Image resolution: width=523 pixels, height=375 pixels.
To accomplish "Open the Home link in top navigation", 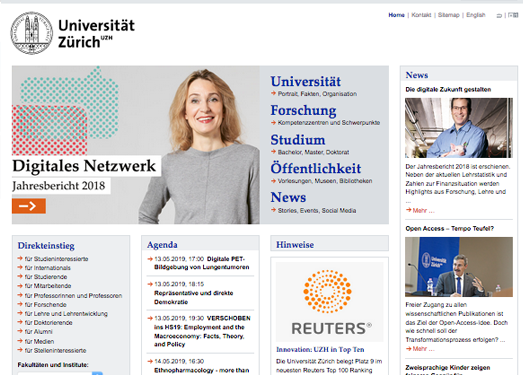I will point(396,15).
